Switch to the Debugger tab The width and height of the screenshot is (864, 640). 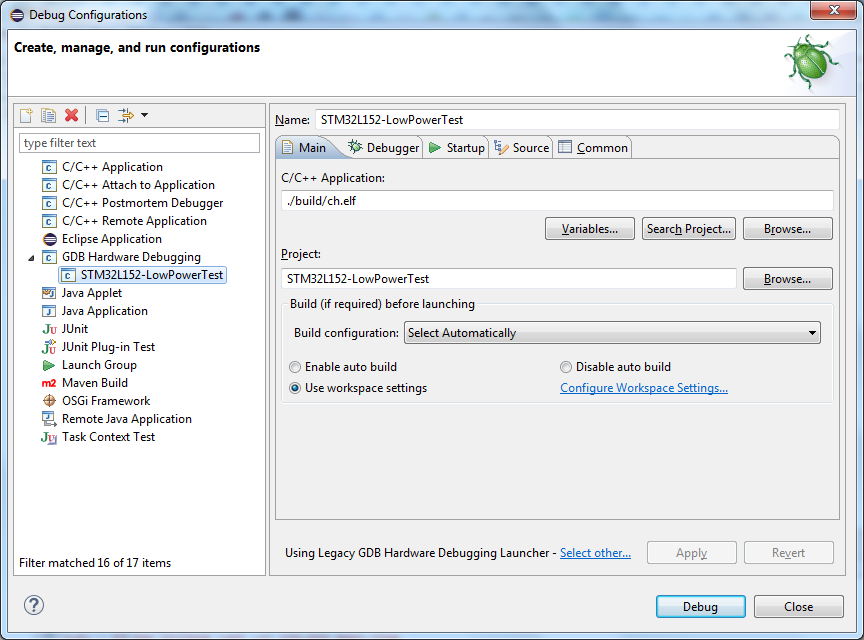click(x=383, y=148)
